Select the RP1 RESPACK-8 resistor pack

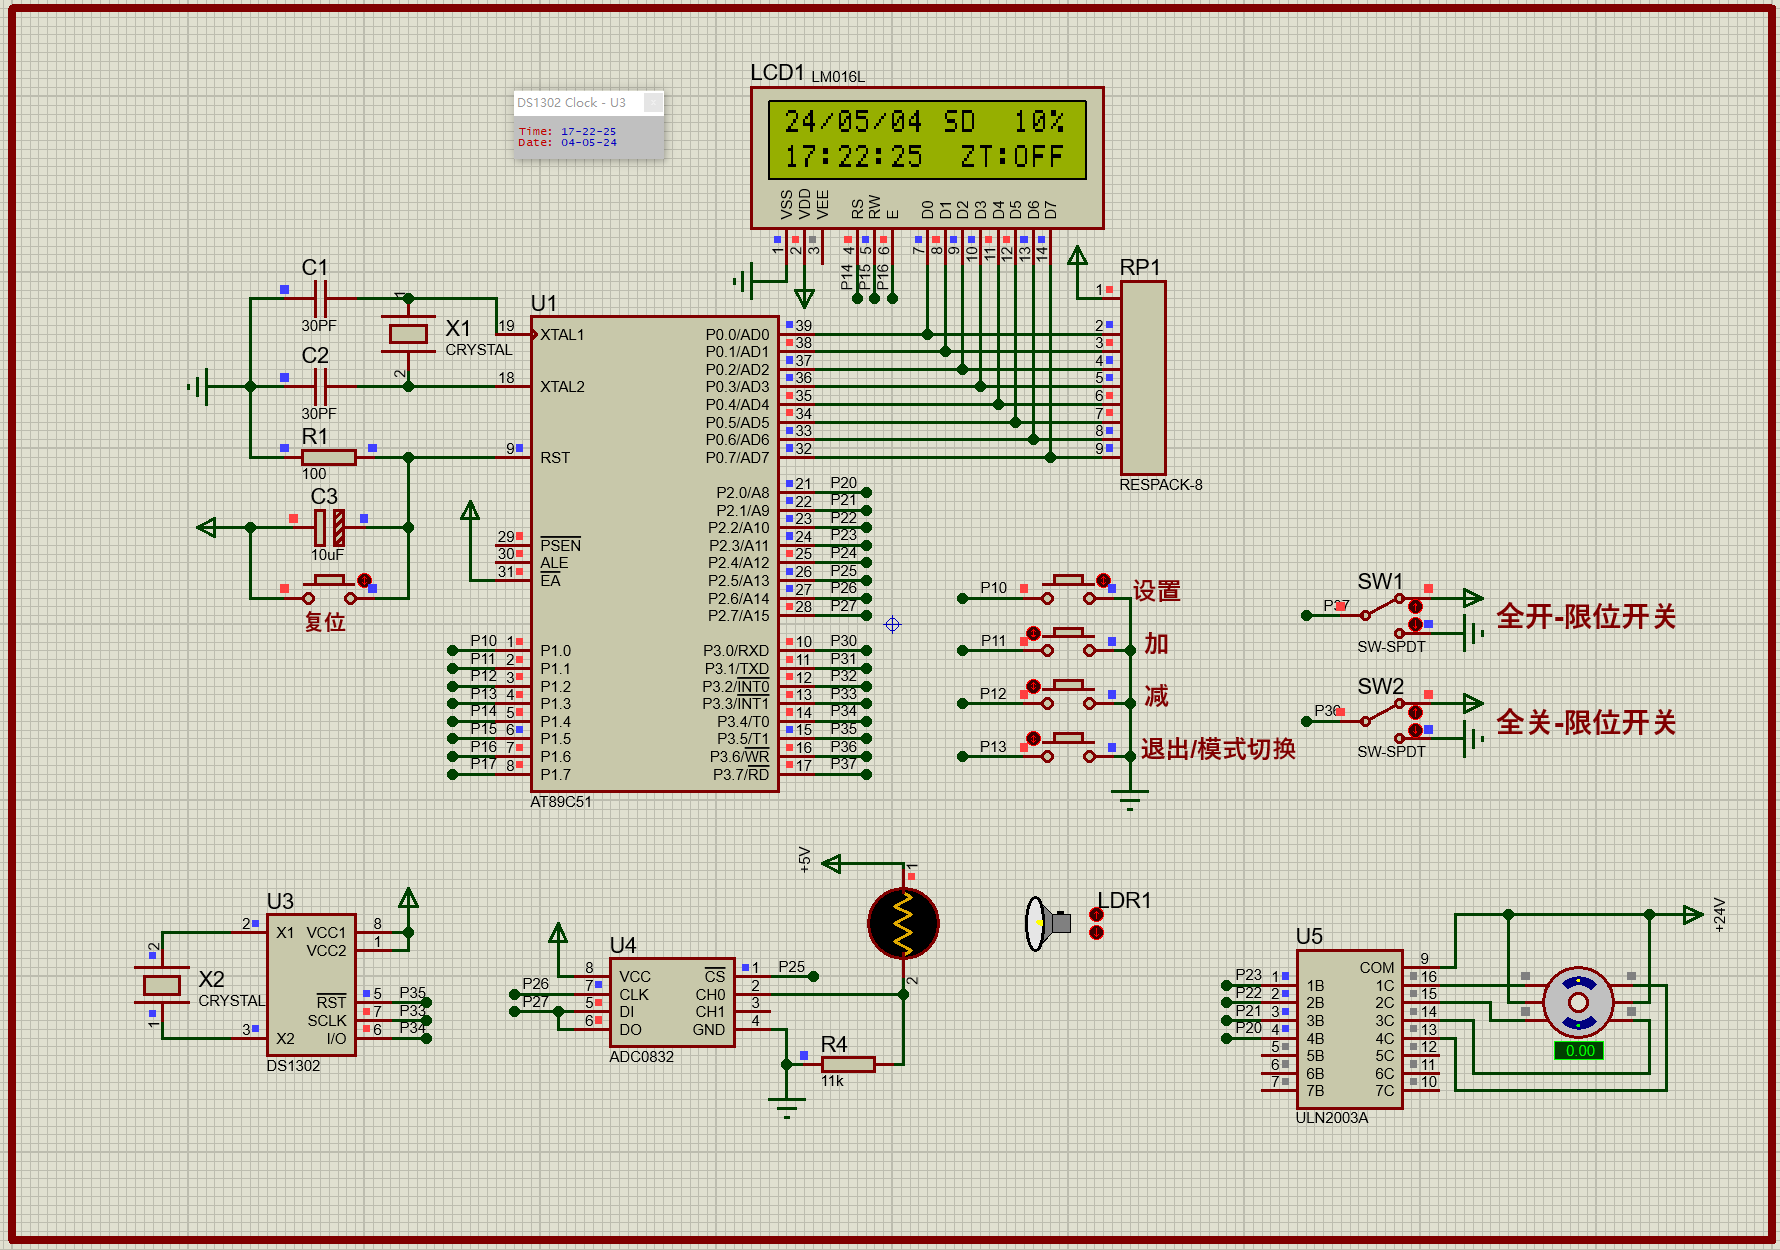click(1143, 378)
